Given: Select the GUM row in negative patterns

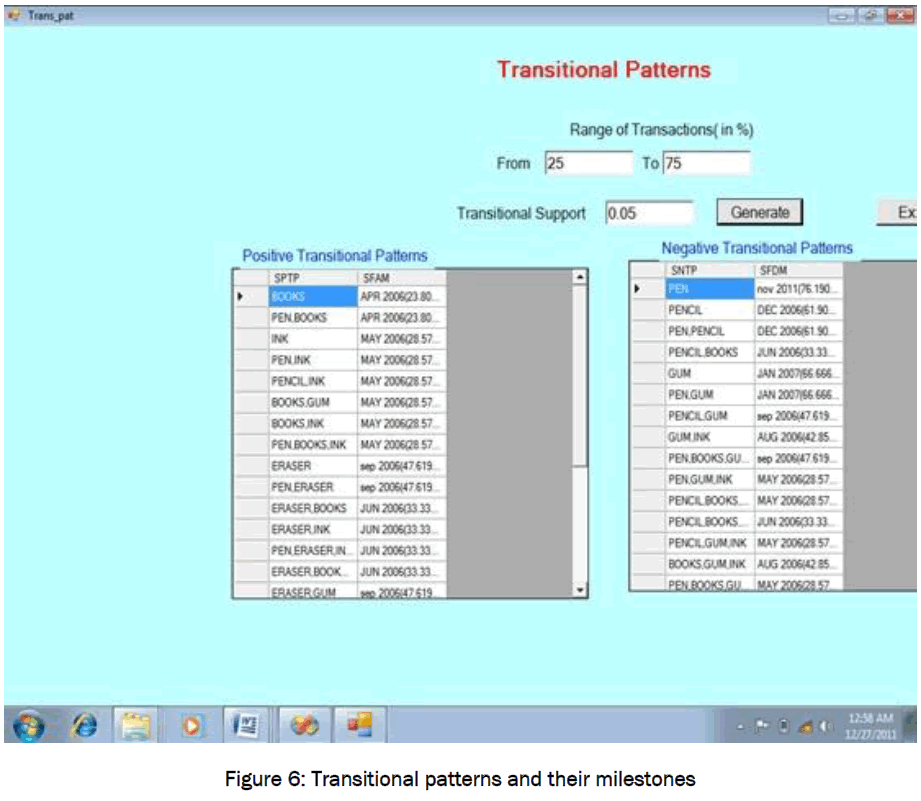Looking at the screenshot, I should point(709,373).
